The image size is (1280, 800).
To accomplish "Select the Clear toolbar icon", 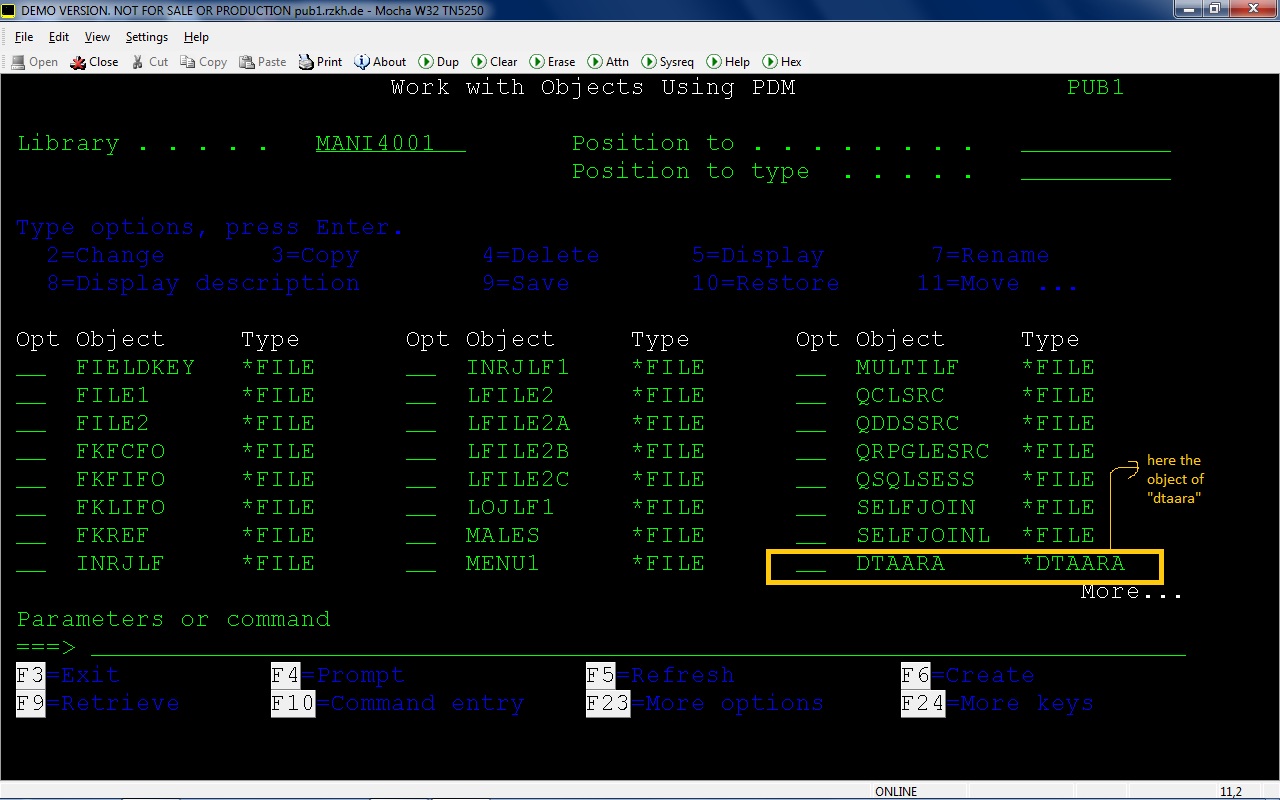I will (493, 61).
